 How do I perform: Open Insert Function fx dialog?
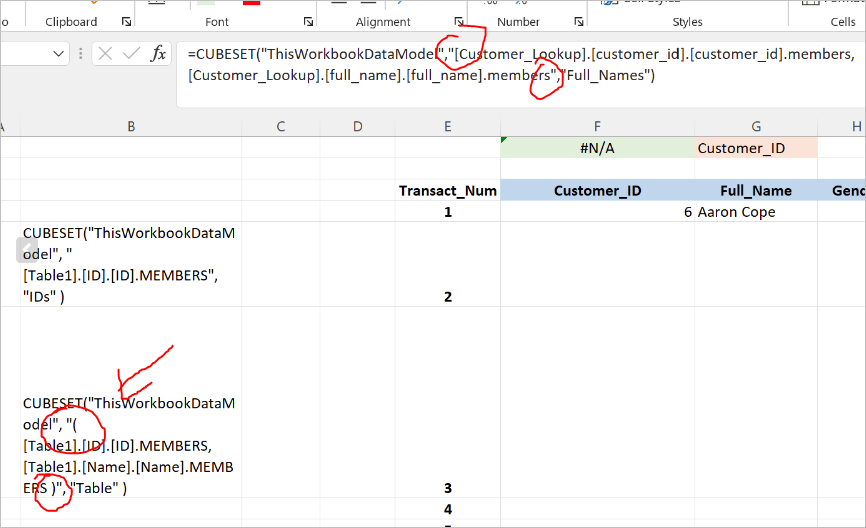(x=158, y=54)
